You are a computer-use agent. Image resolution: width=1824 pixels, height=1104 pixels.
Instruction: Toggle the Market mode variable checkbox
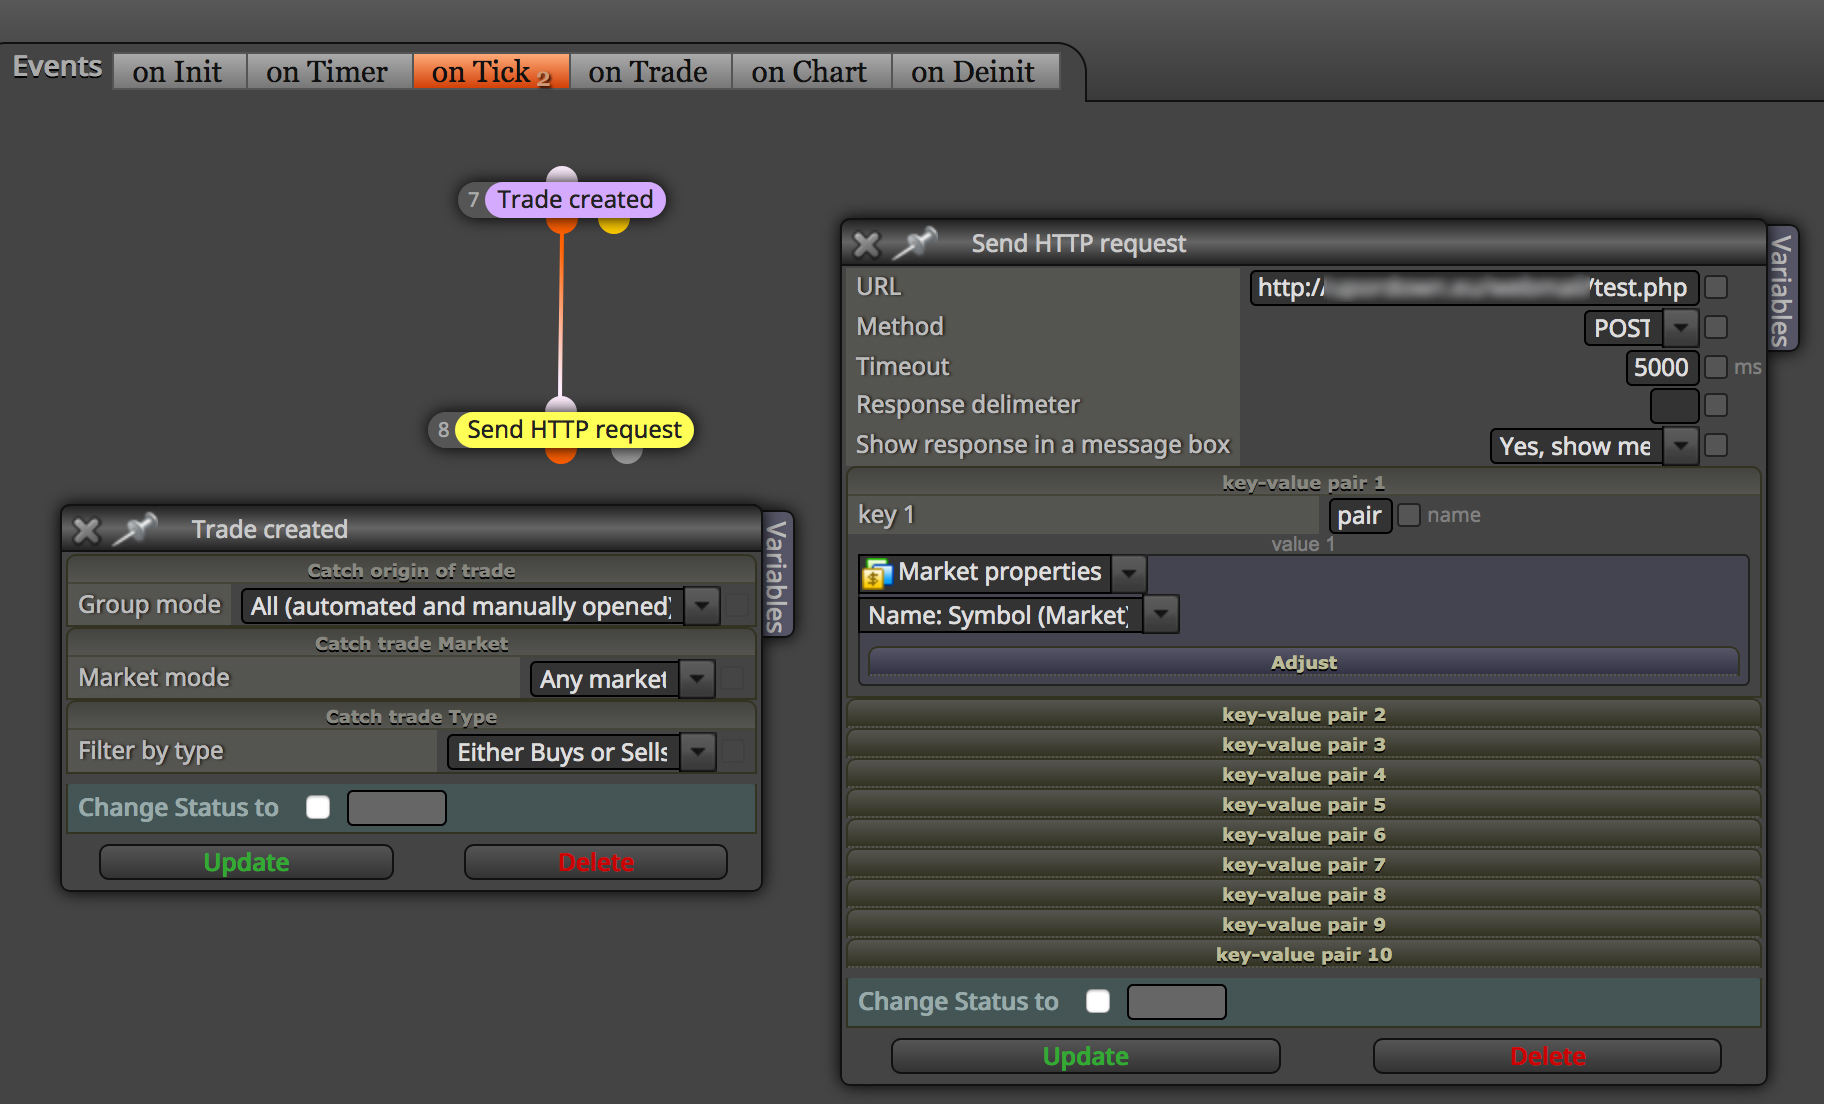coord(733,678)
